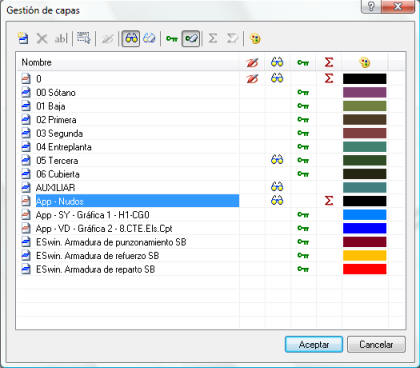This screenshot has height=368, width=420.
Task: Toggle crossed pencil on layer 0
Action: [252, 79]
